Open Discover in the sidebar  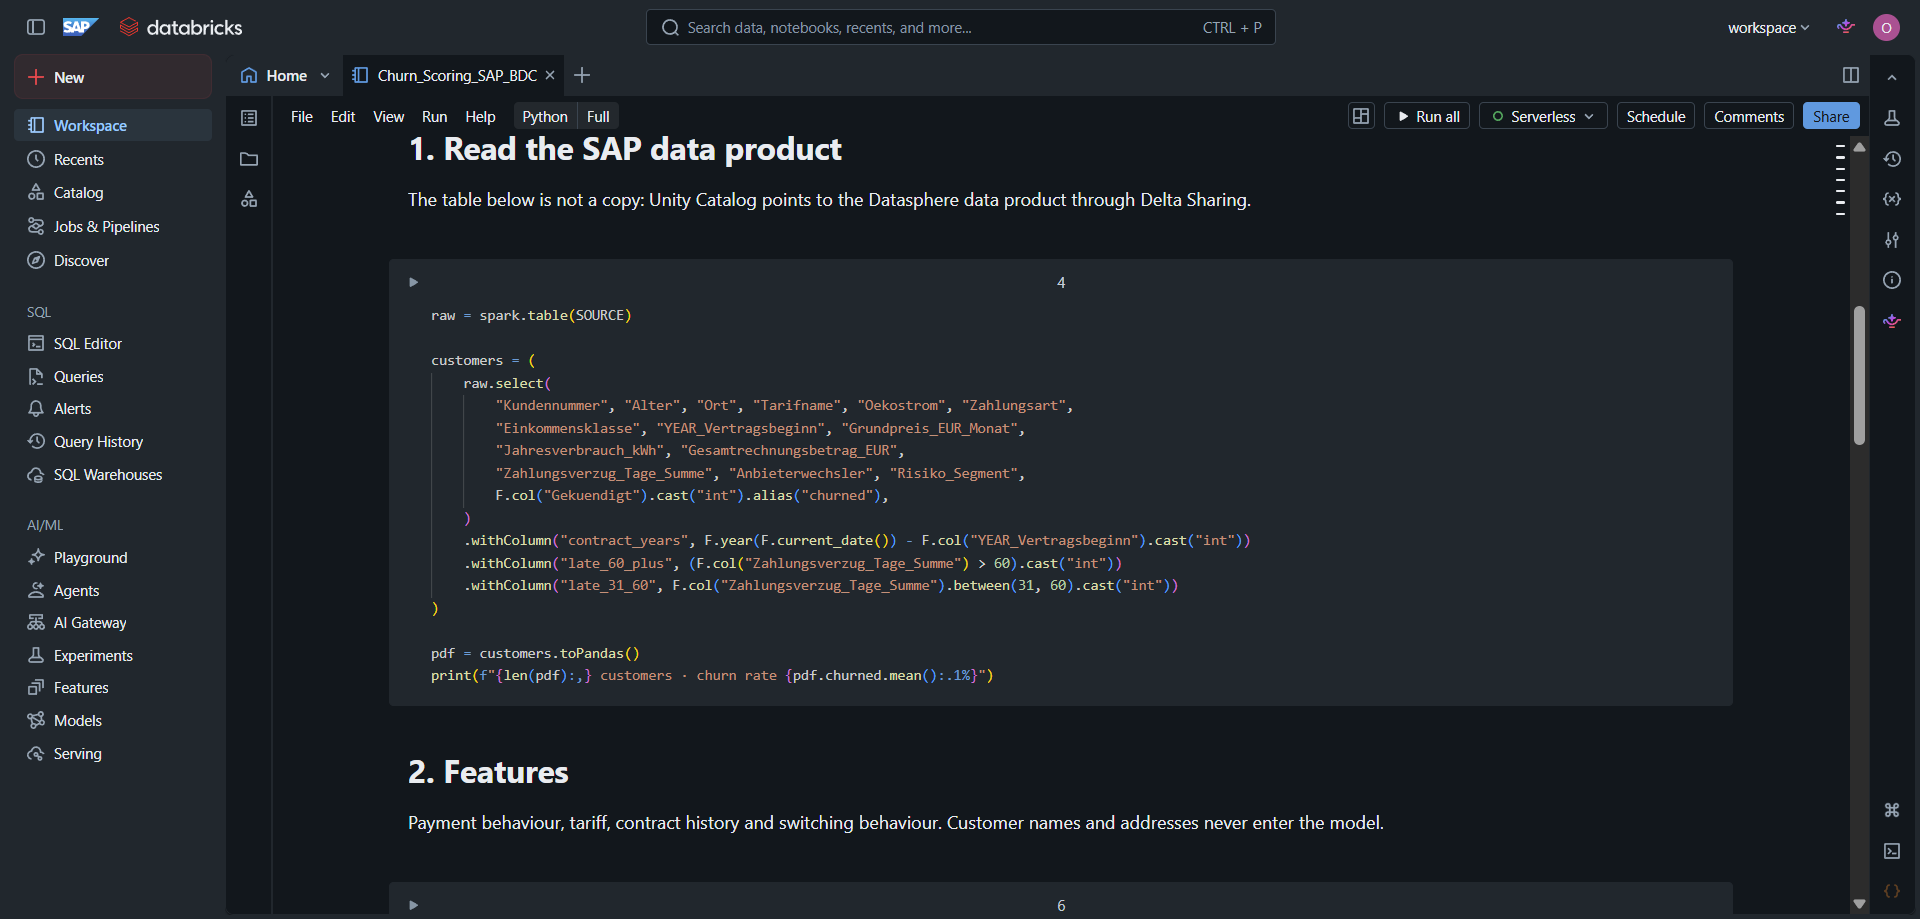113,260
